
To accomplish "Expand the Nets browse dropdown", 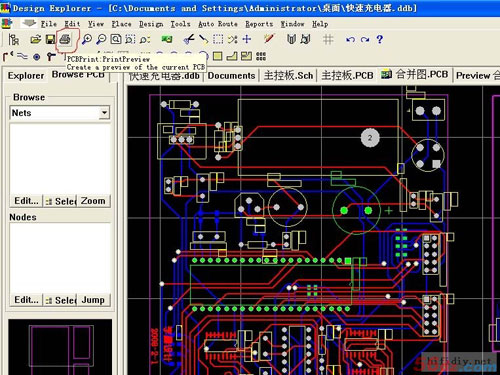I will tap(104, 113).
